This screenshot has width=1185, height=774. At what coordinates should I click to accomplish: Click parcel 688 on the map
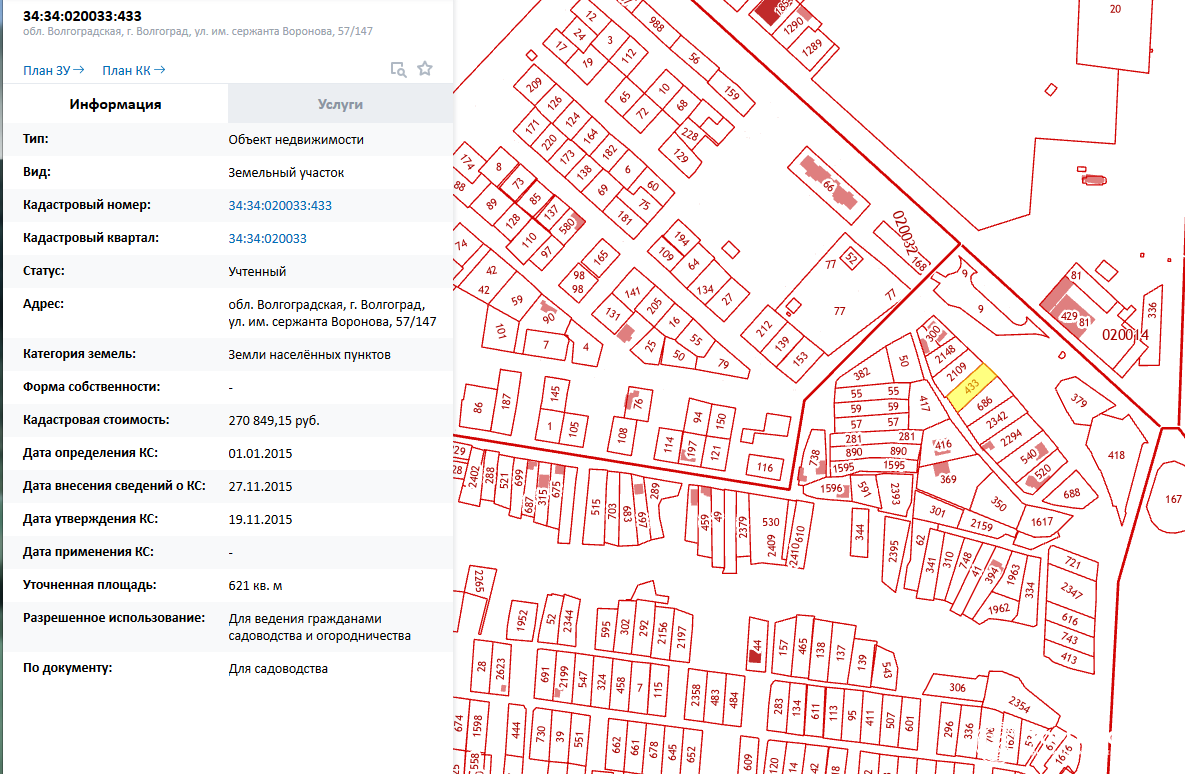(x=1071, y=493)
